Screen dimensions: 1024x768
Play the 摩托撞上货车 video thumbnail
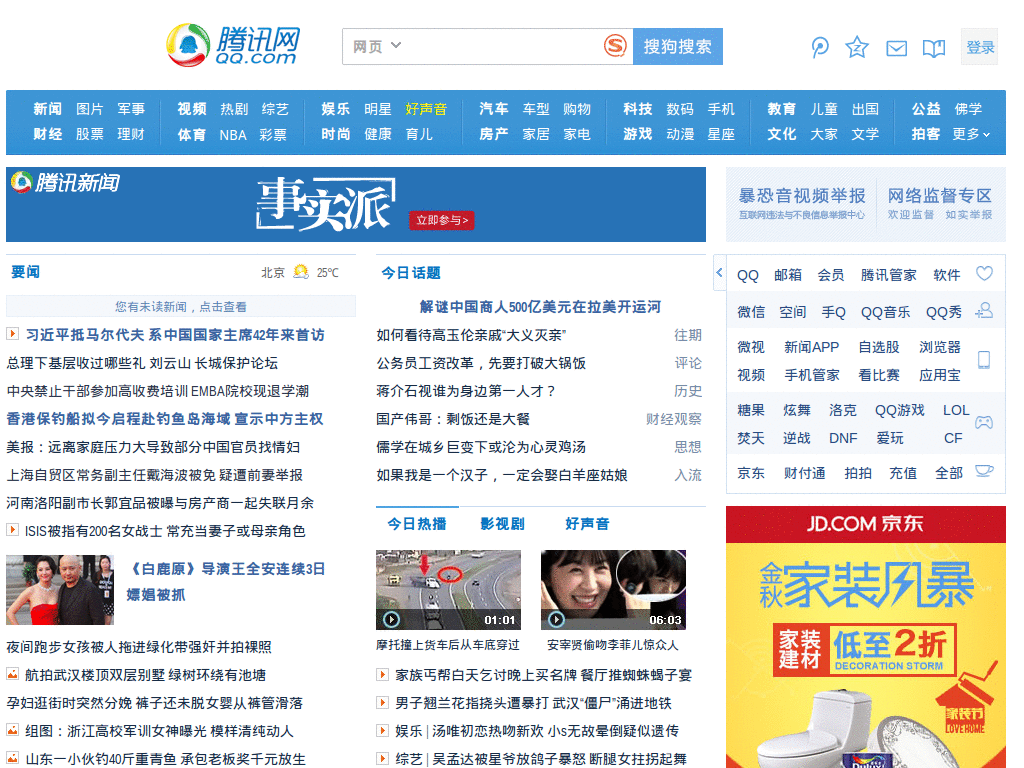[x=447, y=589]
